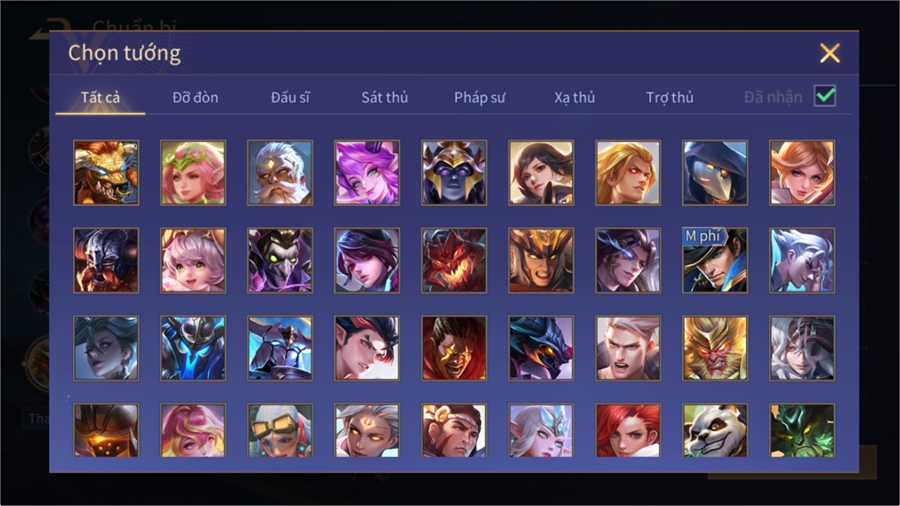Close the 'Chọn tướng' dialog

coord(829,53)
